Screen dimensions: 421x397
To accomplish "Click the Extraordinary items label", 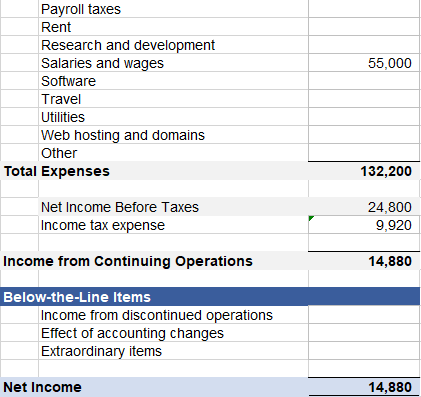I will tap(101, 351).
